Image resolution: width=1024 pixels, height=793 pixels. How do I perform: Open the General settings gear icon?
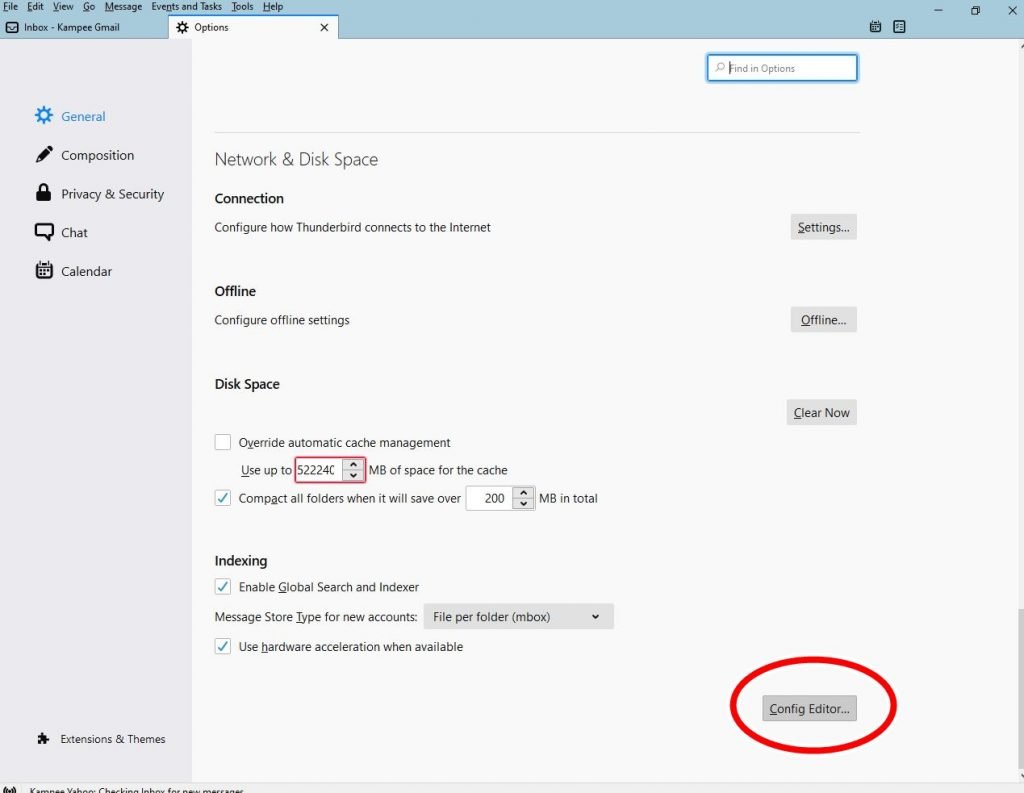pyautogui.click(x=44, y=116)
